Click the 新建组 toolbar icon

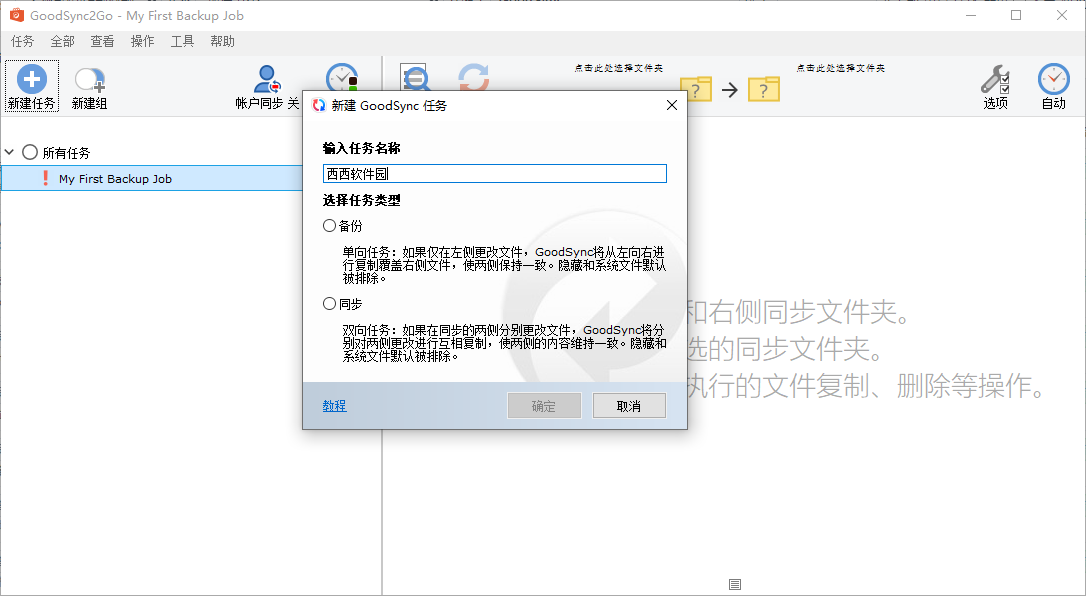point(90,80)
